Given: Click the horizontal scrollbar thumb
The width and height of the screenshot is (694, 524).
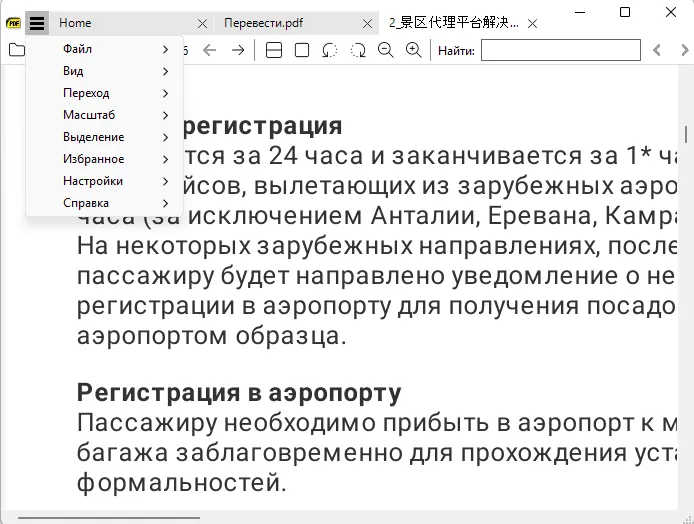Looking at the screenshot, I should pos(109,517).
